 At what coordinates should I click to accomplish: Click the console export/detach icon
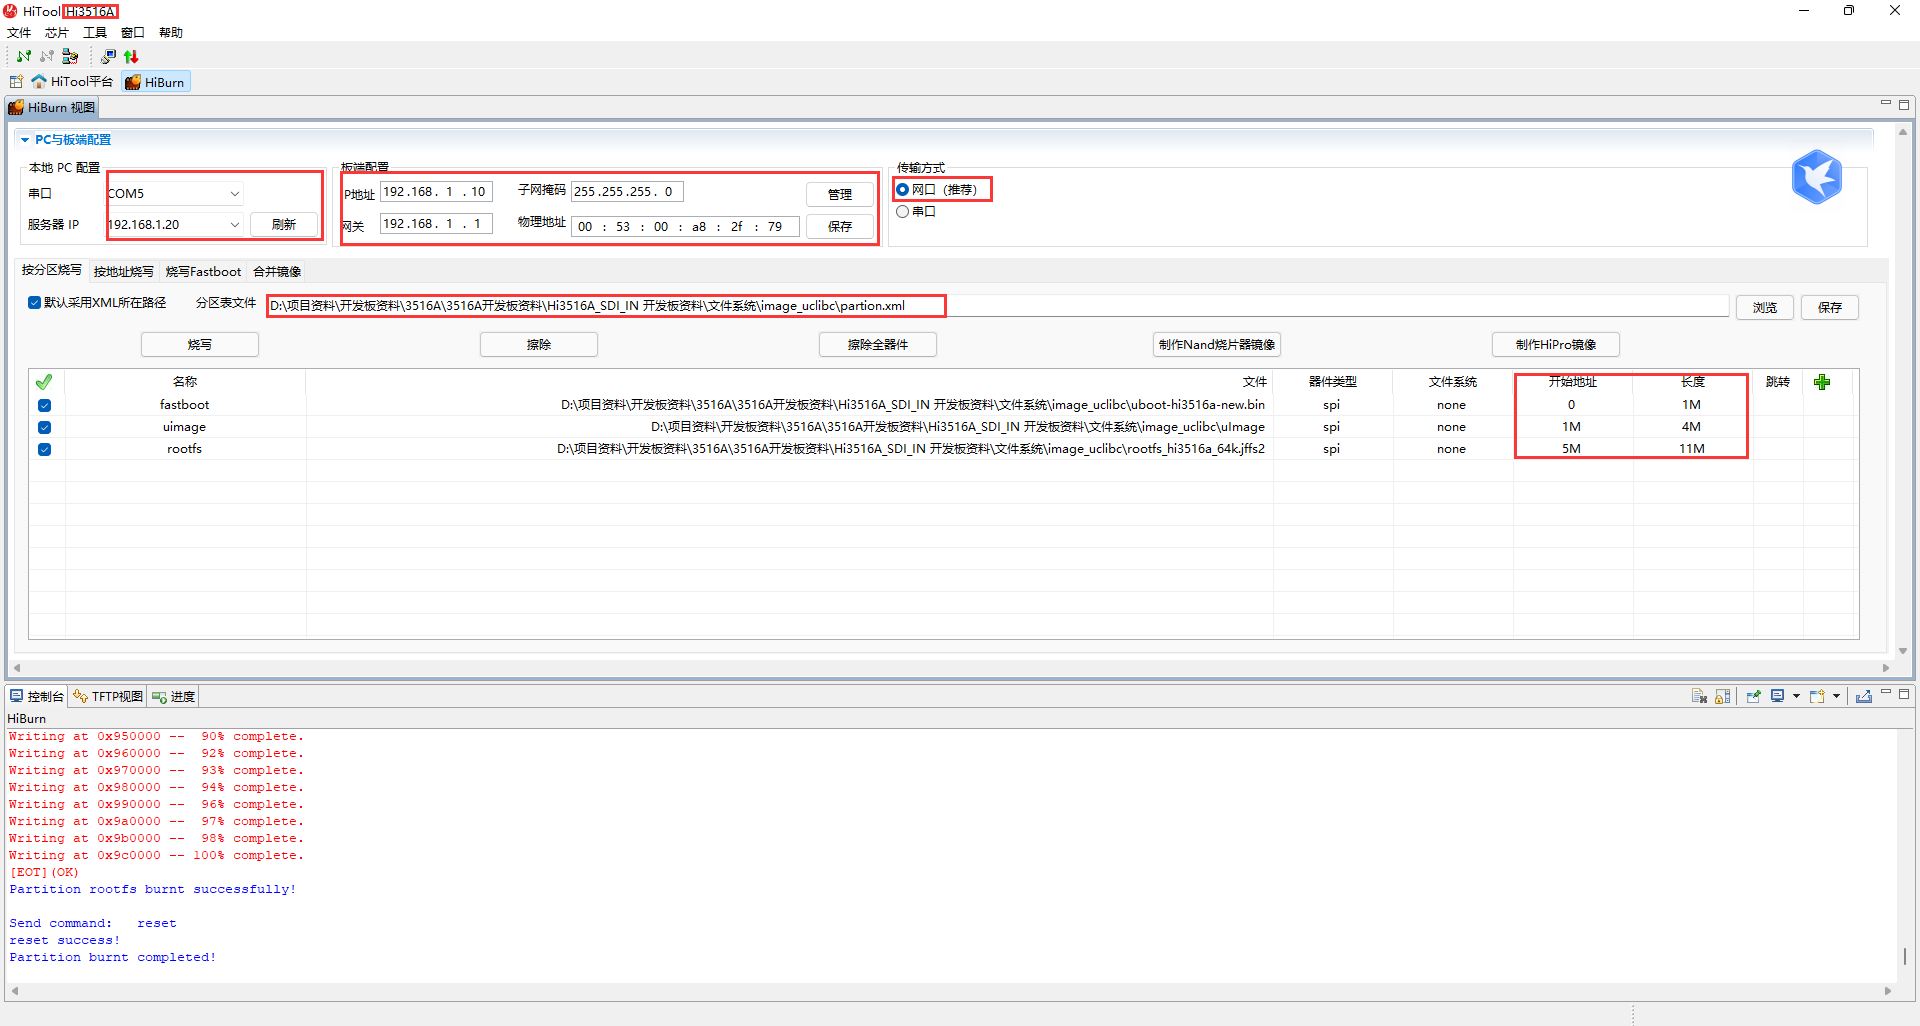tap(1864, 696)
